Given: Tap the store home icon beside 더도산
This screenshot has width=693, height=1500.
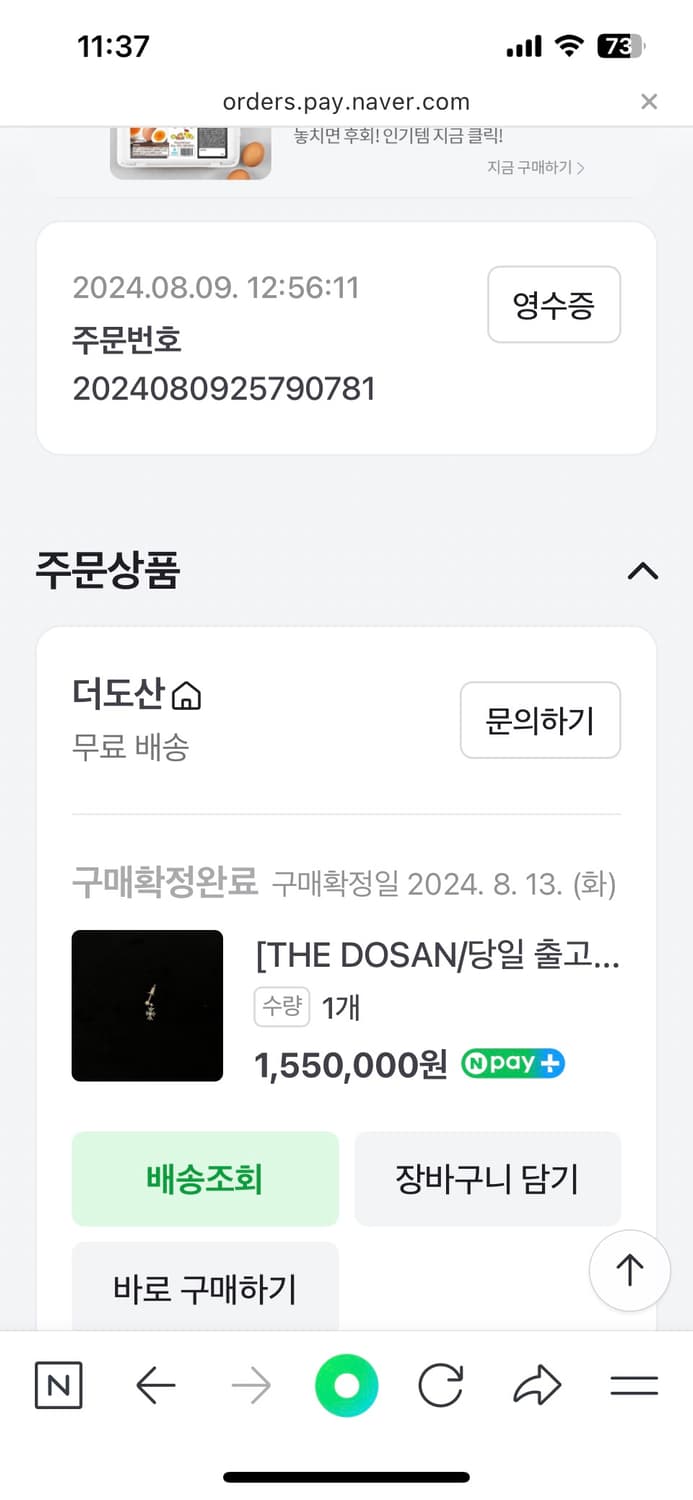Looking at the screenshot, I should (x=187, y=695).
